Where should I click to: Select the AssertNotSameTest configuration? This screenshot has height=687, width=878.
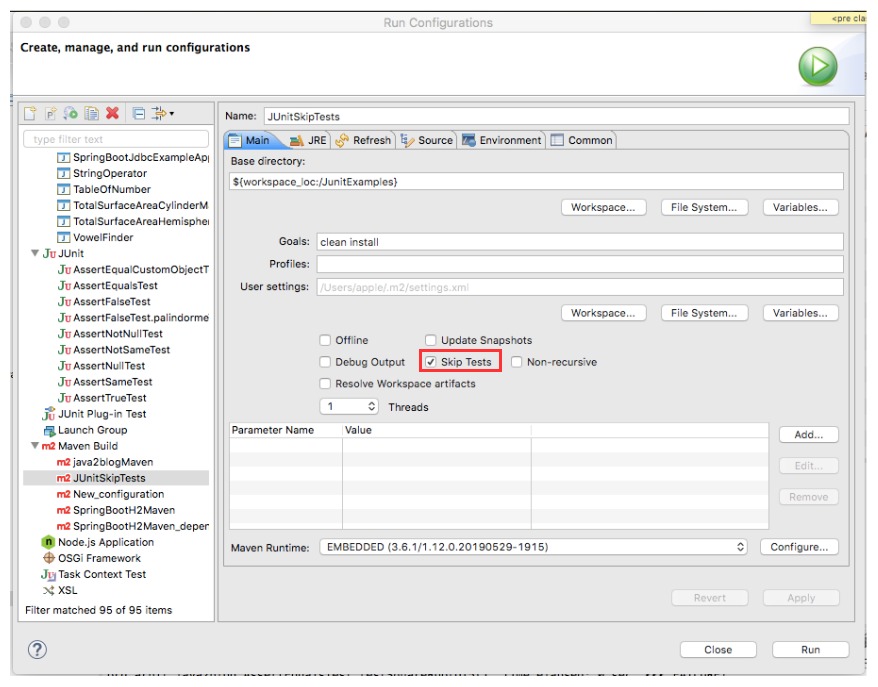coord(114,350)
